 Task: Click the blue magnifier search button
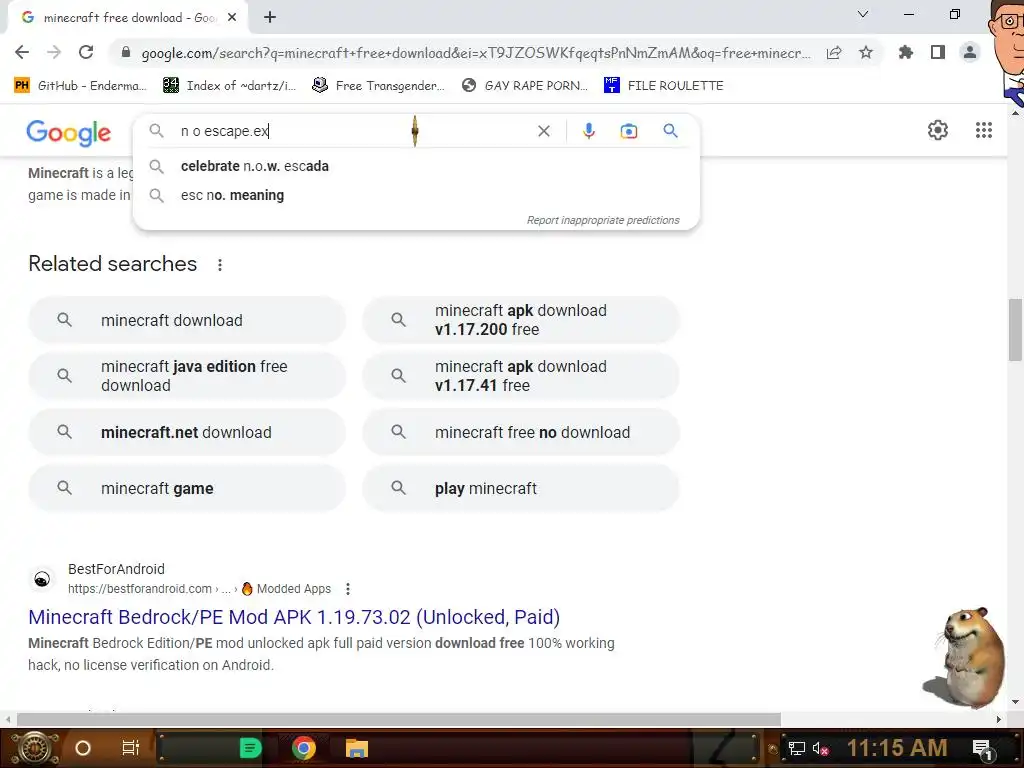coord(670,131)
